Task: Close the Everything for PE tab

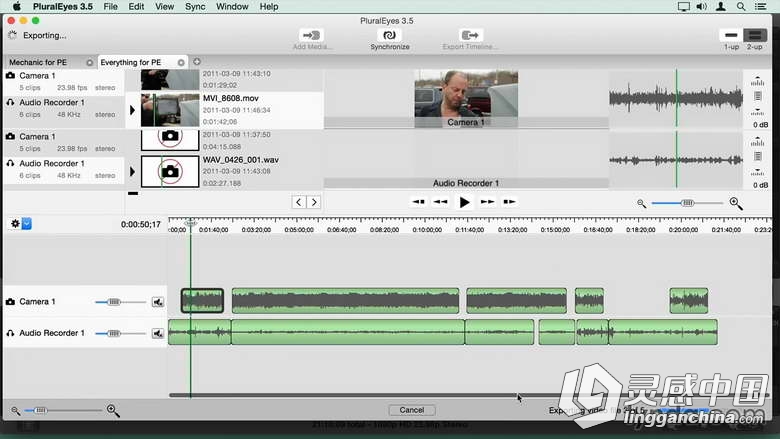Action: point(181,63)
